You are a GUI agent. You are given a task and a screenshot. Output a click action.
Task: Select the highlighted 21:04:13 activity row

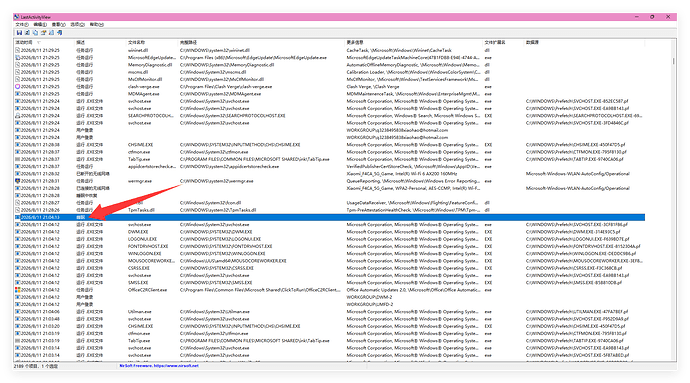[330, 217]
